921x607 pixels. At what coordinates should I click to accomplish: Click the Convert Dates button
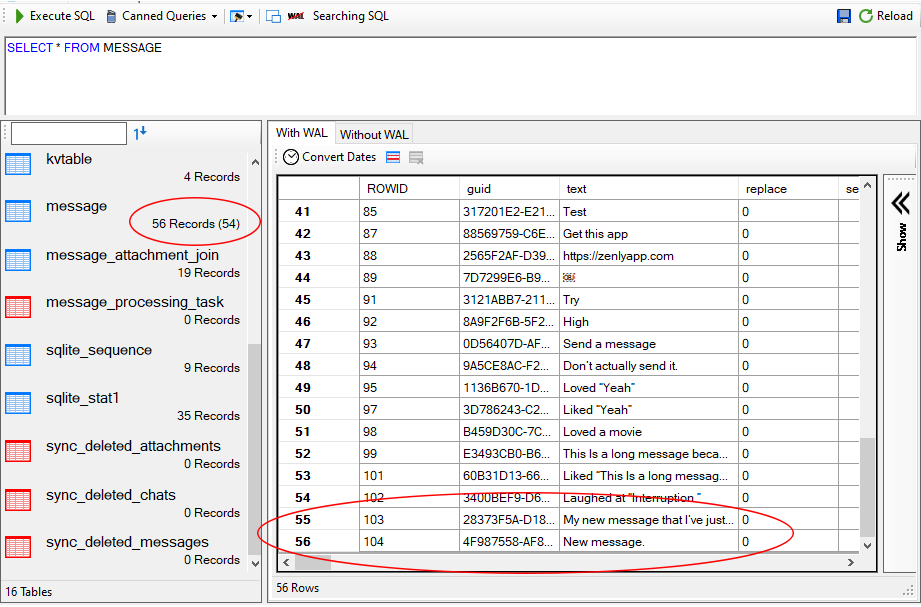329,157
